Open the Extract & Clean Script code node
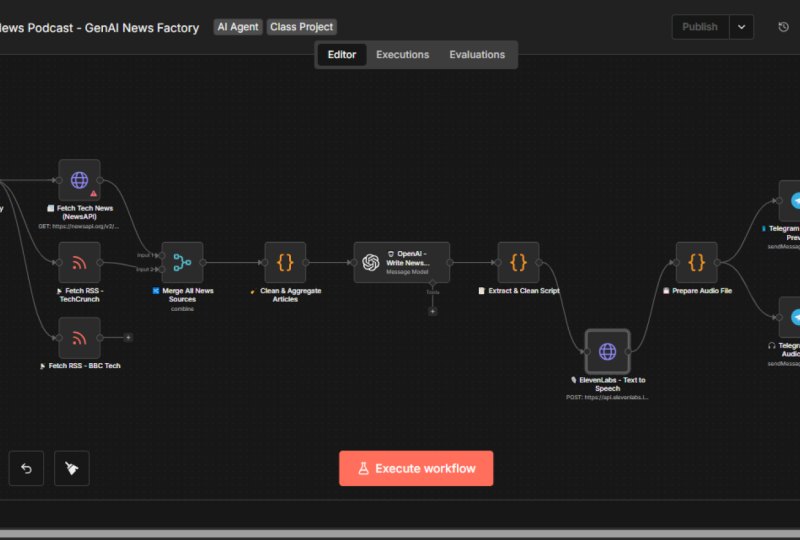The height and width of the screenshot is (540, 800). [x=518, y=262]
